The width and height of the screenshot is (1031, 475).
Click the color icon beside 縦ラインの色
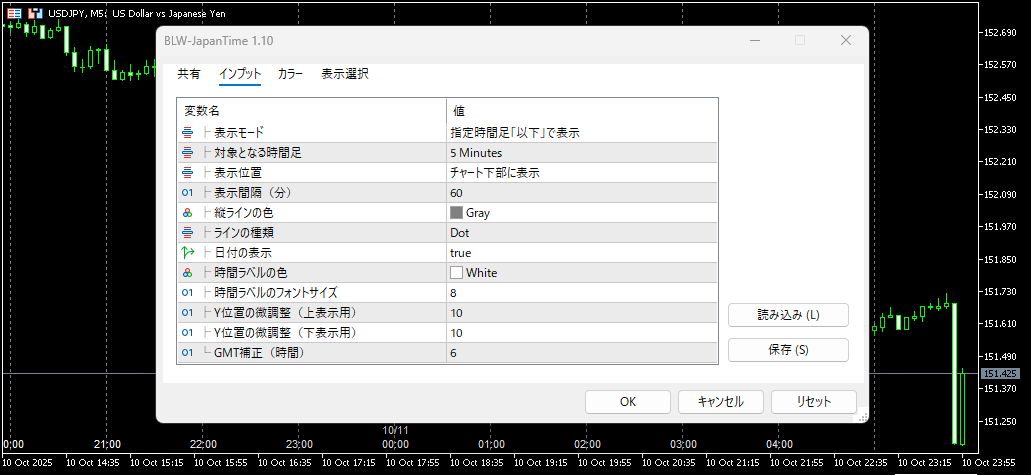(x=187, y=212)
